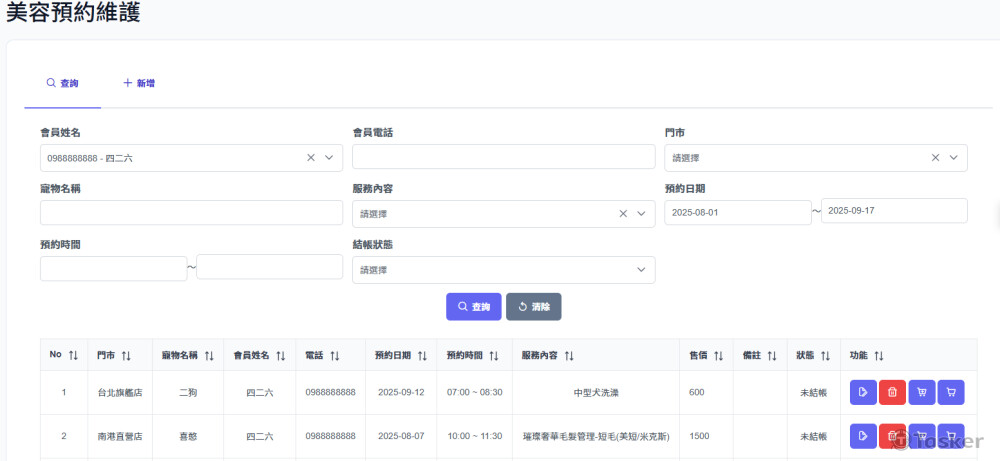
Task: Sort table by 售價 column arrows
Action: coord(718,356)
